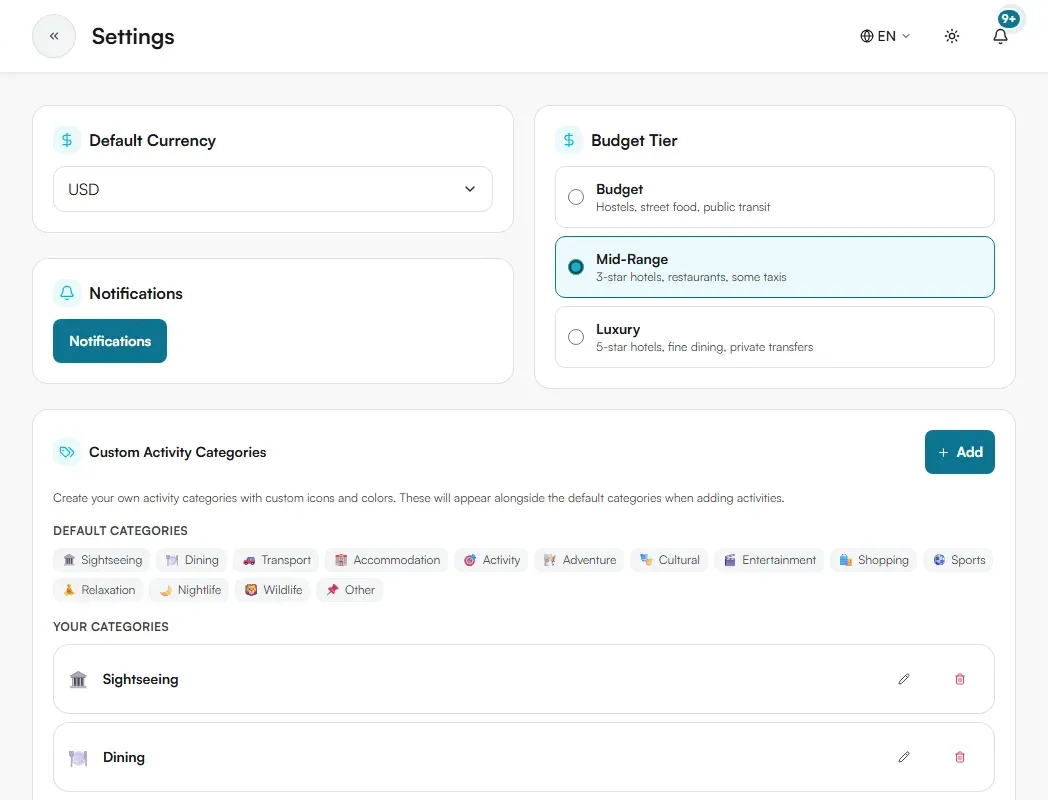Click the Activity category chip
The width and height of the screenshot is (1048, 800).
coord(491,560)
